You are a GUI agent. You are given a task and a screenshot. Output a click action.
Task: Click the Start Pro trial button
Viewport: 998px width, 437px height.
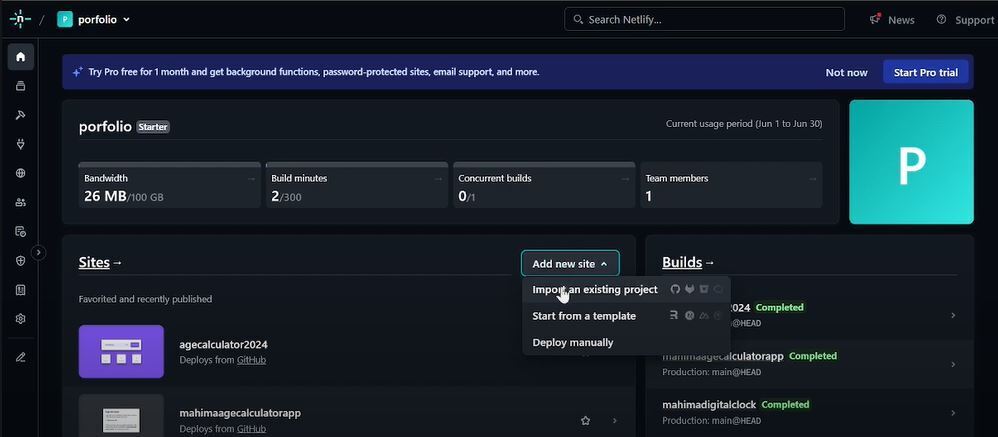[925, 72]
